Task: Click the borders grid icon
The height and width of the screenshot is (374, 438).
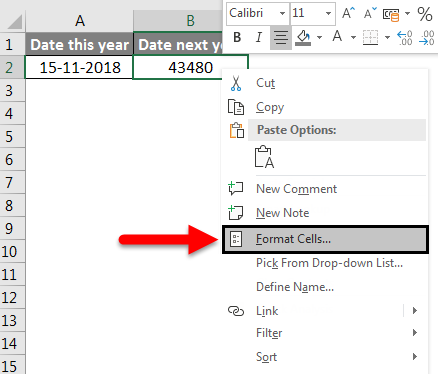Action: tap(370, 37)
